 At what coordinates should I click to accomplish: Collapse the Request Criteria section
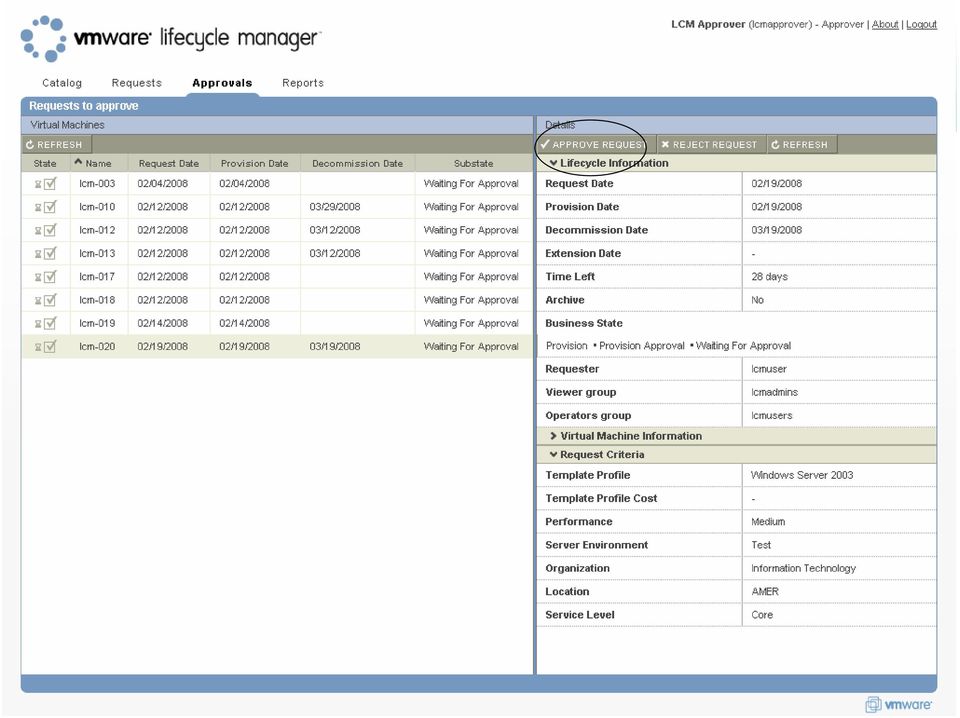pos(553,455)
